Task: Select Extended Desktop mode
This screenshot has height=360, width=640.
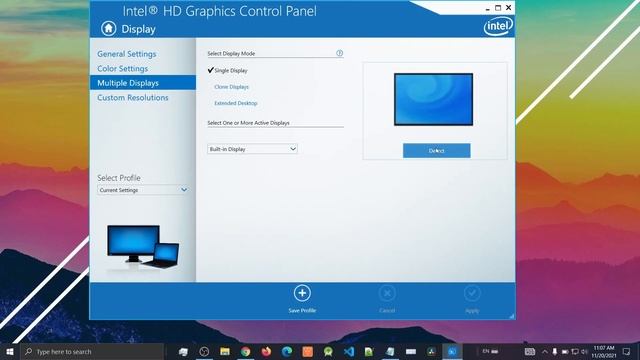Action: (x=236, y=103)
